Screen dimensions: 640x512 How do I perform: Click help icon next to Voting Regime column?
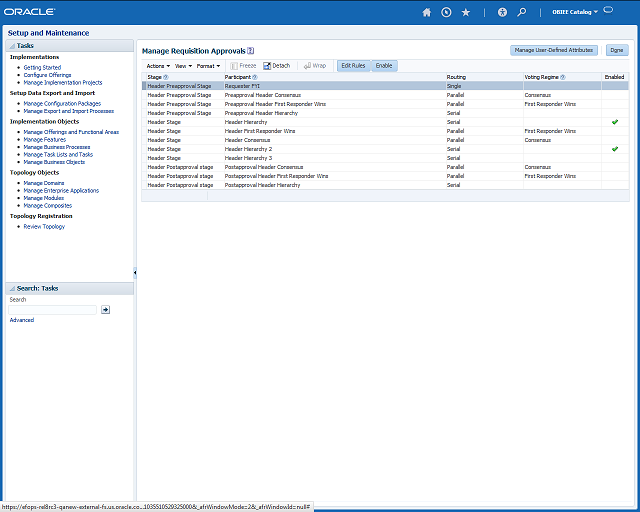click(562, 77)
